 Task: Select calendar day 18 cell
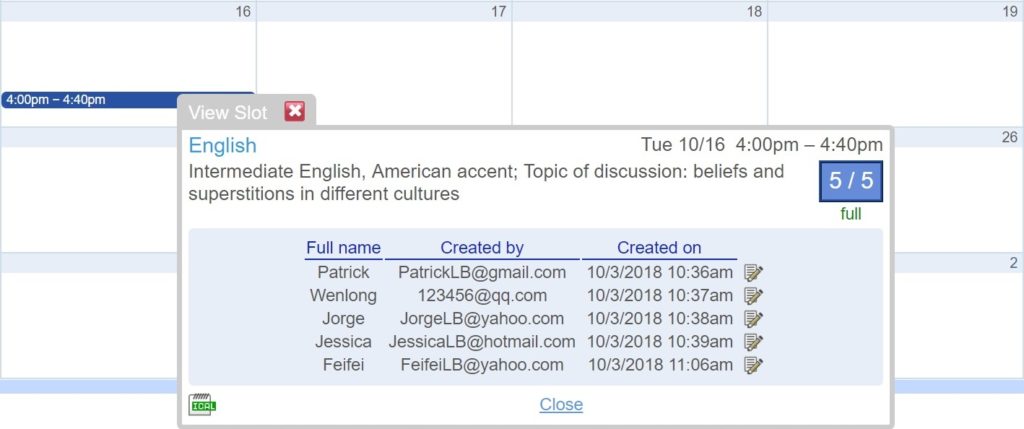[639, 64]
